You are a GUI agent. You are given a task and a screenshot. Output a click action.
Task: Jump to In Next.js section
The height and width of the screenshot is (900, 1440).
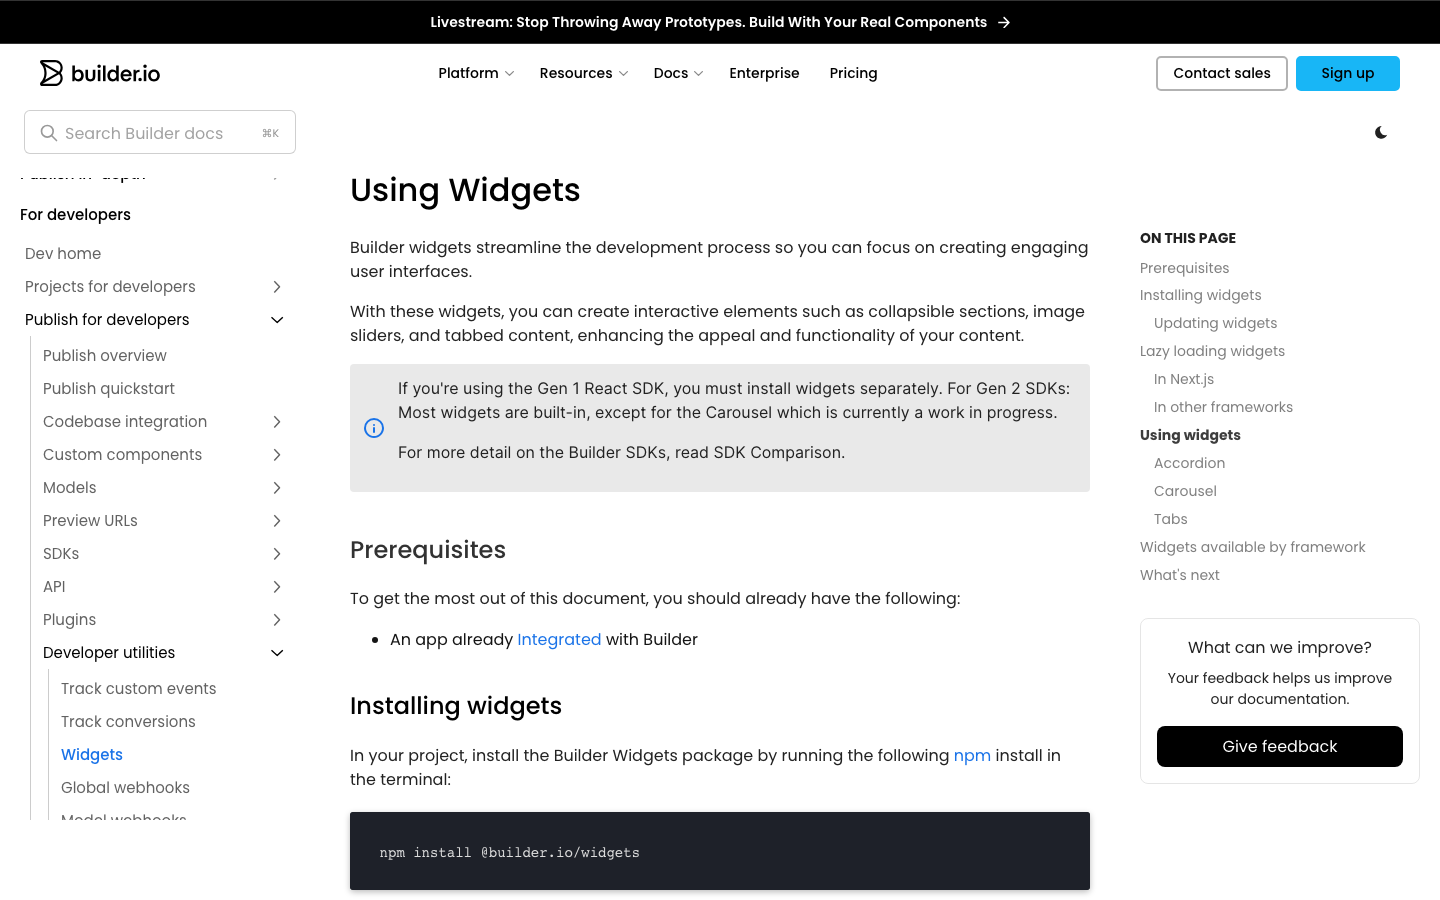1184,379
